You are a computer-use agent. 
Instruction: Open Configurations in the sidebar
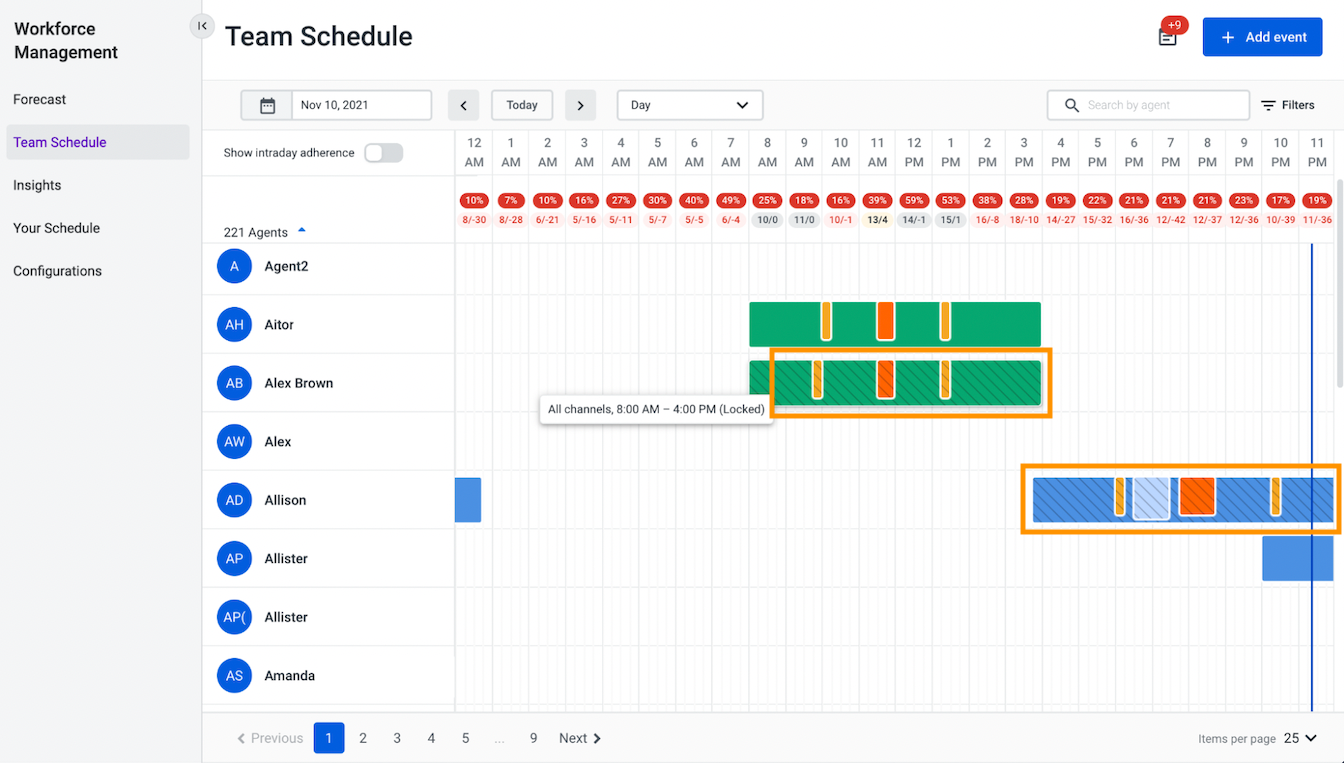click(57, 271)
